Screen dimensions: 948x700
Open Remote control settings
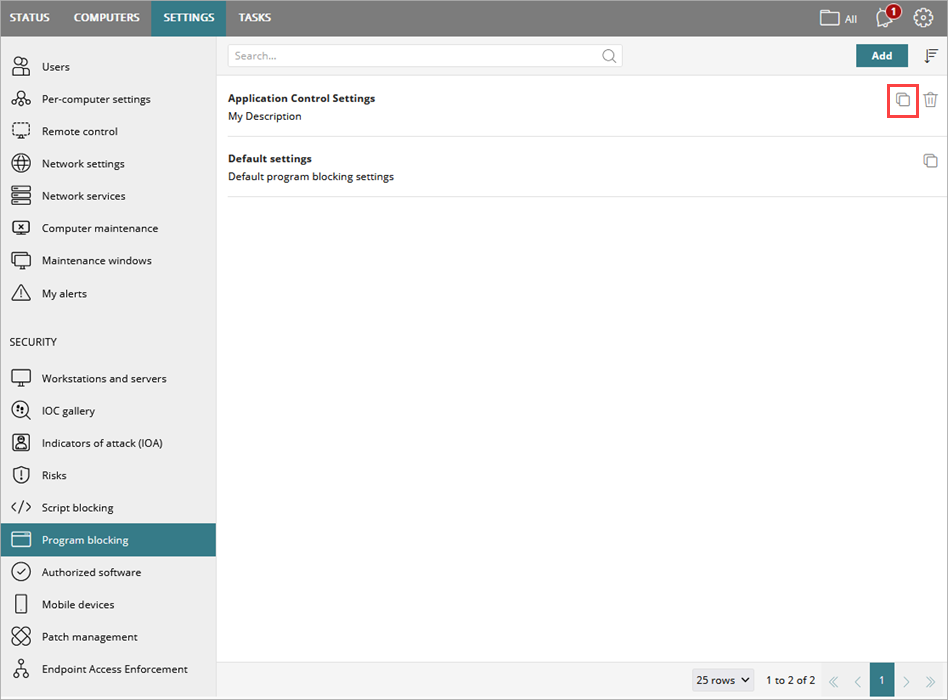pos(21,131)
